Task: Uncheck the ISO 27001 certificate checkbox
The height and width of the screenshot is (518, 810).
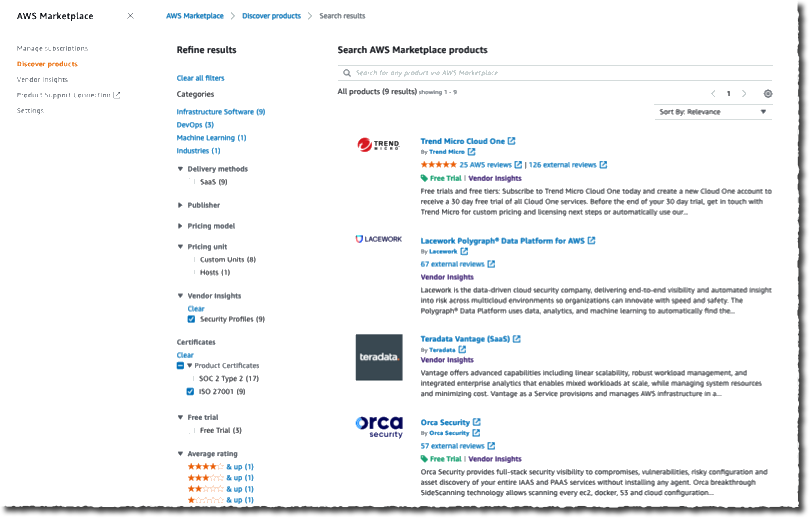Action: tap(190, 391)
